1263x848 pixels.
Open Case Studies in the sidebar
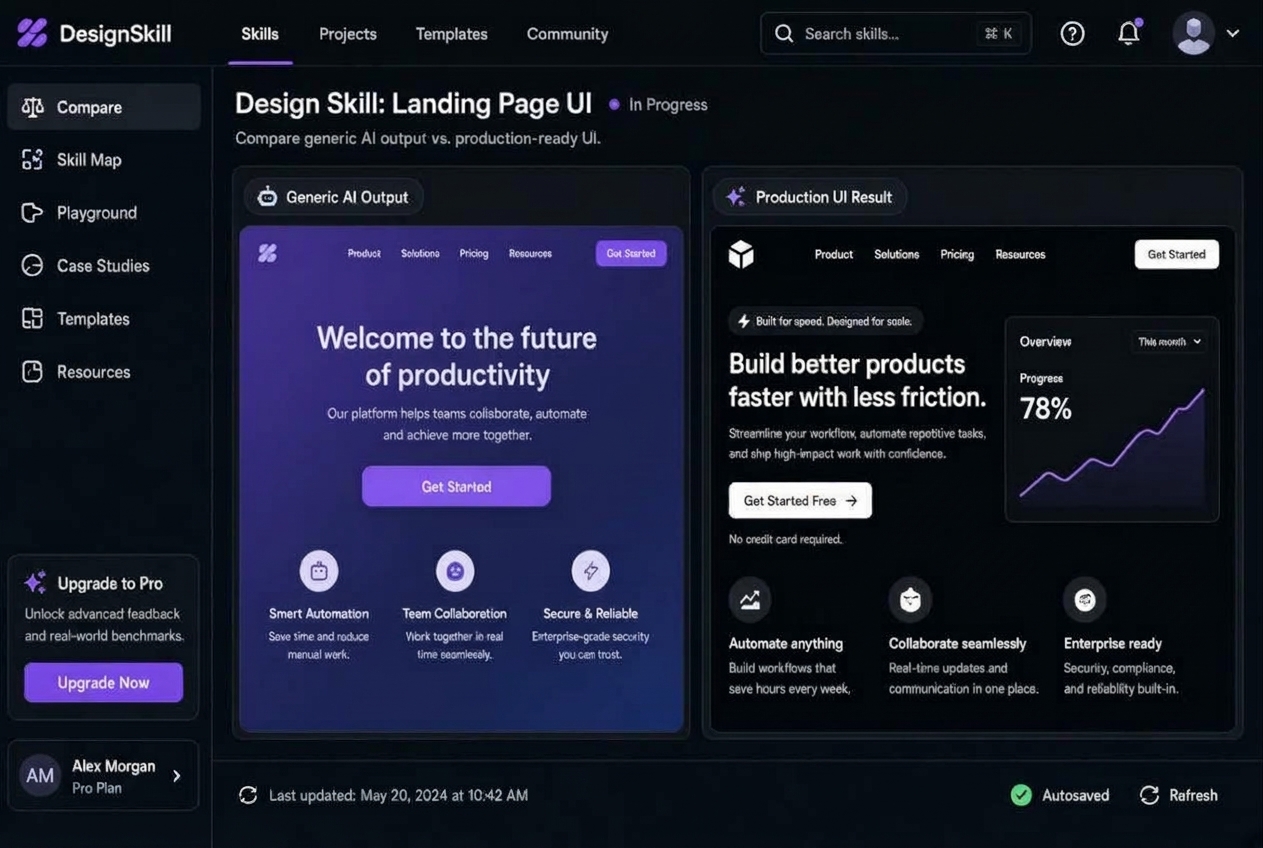(104, 266)
